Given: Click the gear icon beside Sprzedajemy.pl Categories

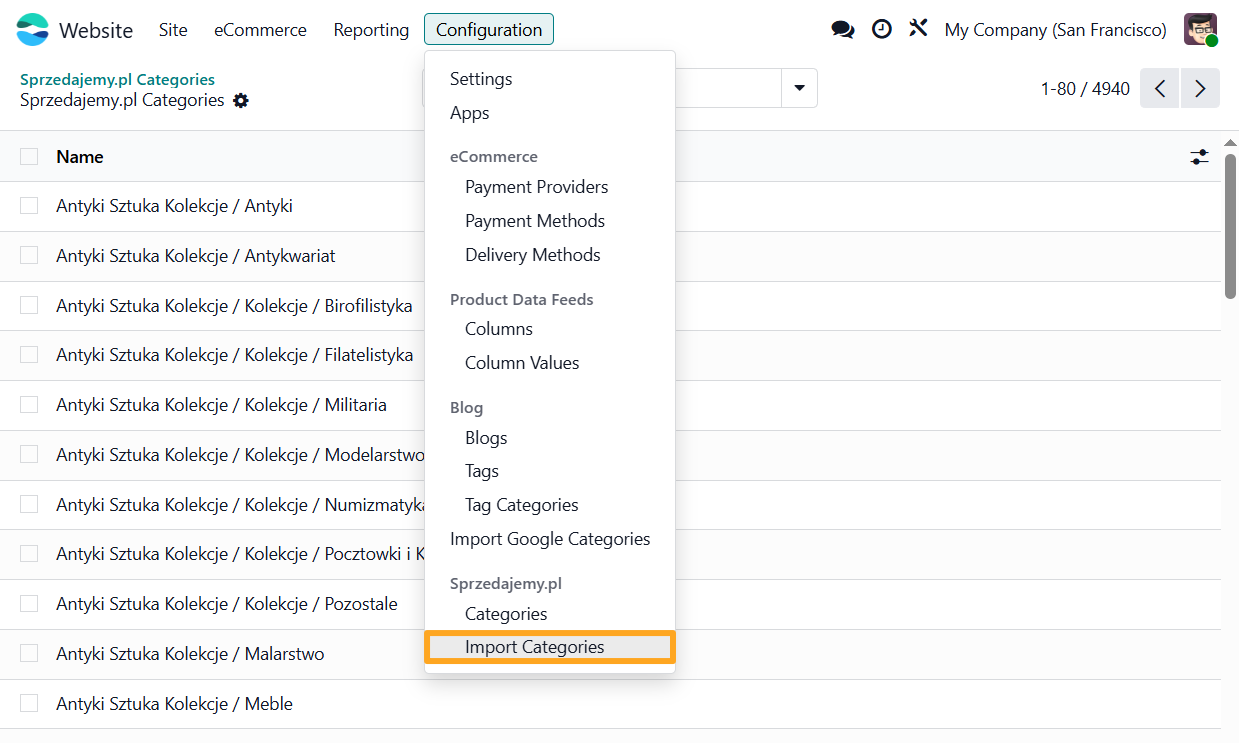Looking at the screenshot, I should [x=241, y=101].
